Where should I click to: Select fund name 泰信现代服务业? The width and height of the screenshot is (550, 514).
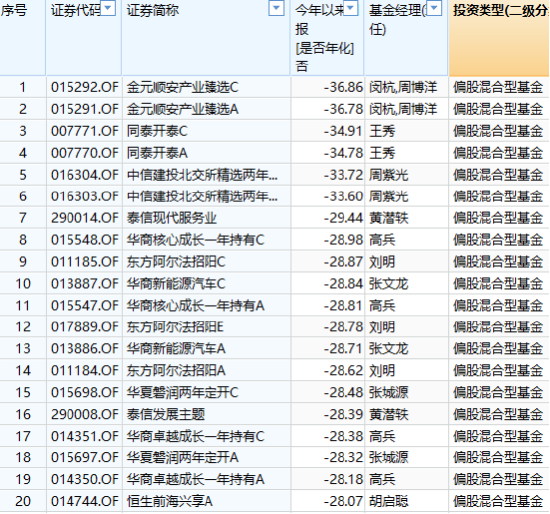pos(172,218)
